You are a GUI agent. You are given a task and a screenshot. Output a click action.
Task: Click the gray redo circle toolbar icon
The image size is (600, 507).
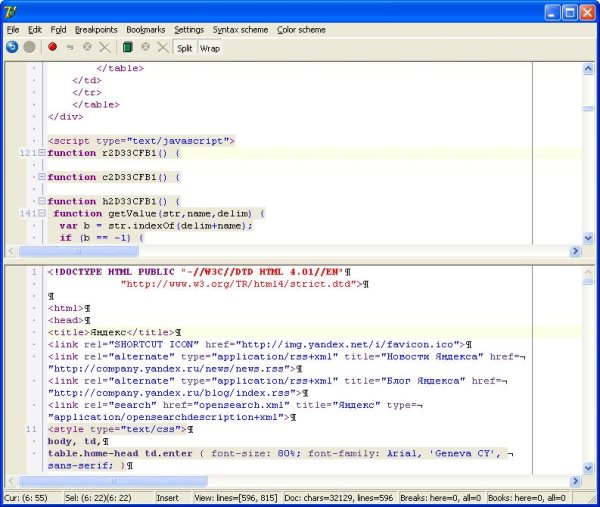point(29,47)
